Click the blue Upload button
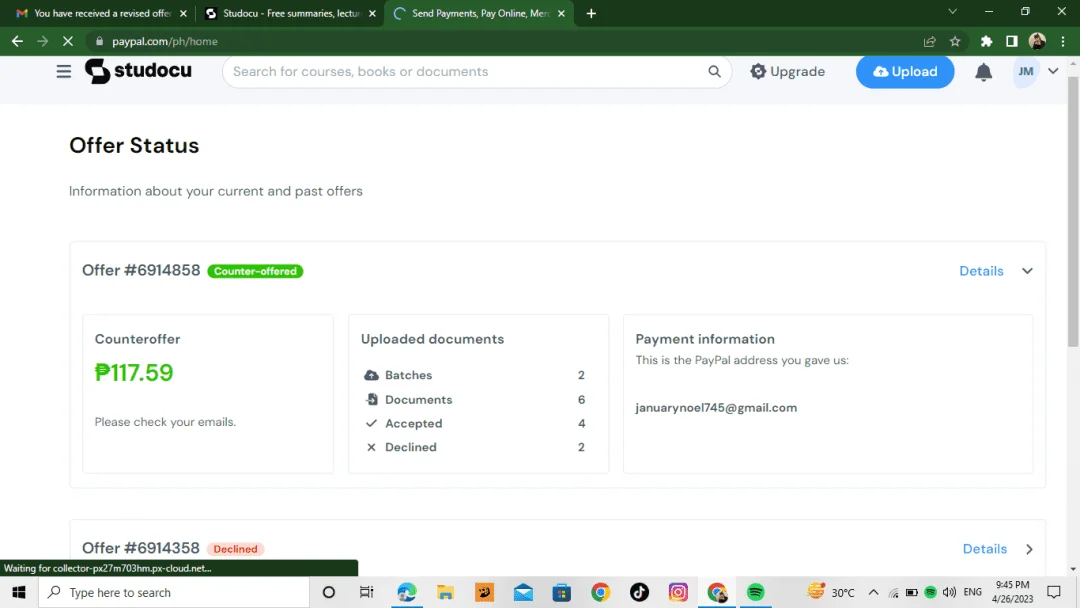Image resolution: width=1080 pixels, height=608 pixels. pyautogui.click(x=905, y=72)
